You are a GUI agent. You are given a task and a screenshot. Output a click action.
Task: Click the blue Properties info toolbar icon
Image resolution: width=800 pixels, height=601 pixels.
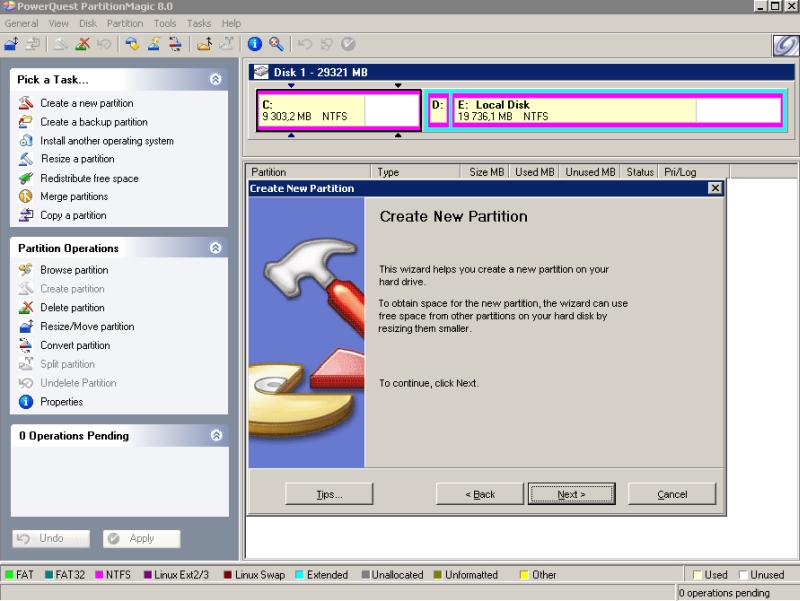coord(255,44)
